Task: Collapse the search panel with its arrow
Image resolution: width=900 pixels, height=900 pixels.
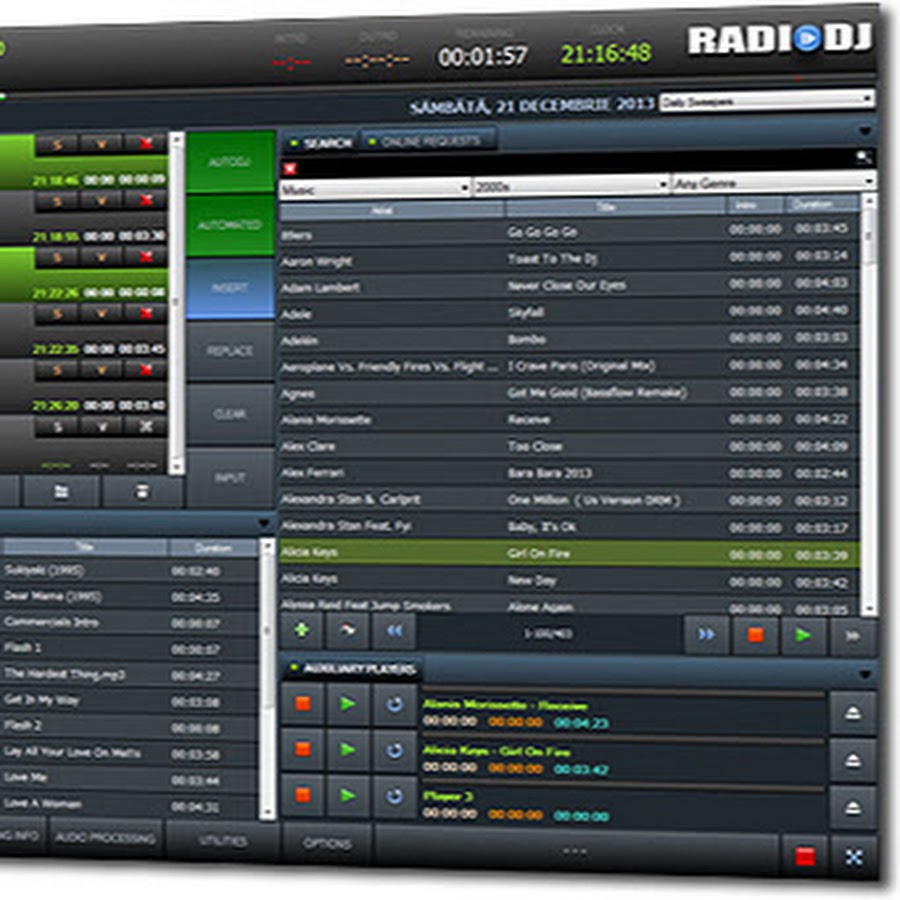Action: click(864, 131)
